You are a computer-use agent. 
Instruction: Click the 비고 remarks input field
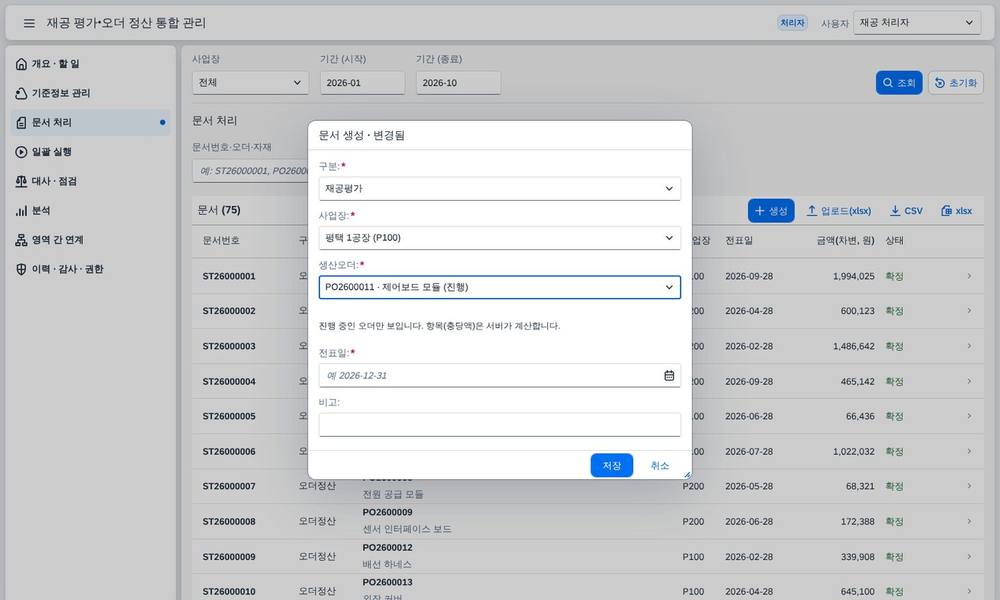click(499, 425)
